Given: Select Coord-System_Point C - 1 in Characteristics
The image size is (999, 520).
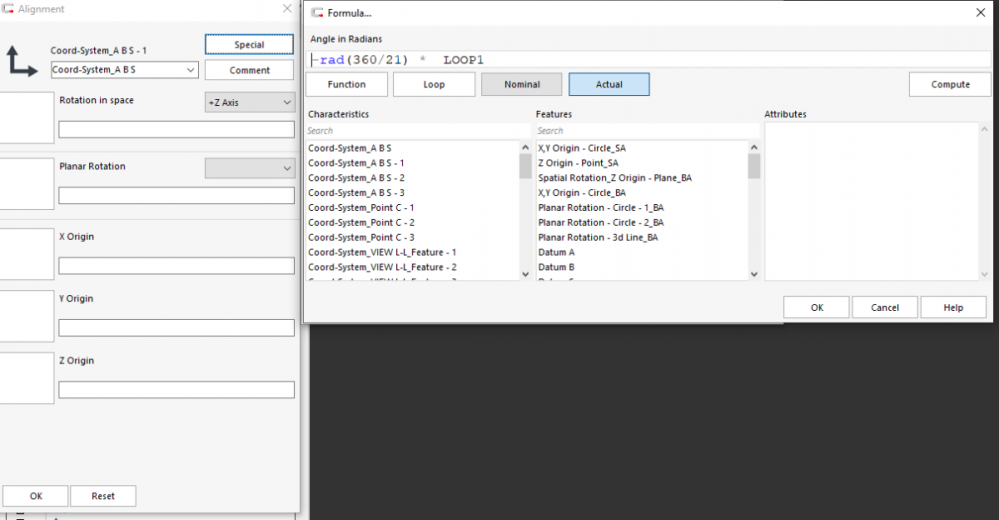Looking at the screenshot, I should coord(361,207).
